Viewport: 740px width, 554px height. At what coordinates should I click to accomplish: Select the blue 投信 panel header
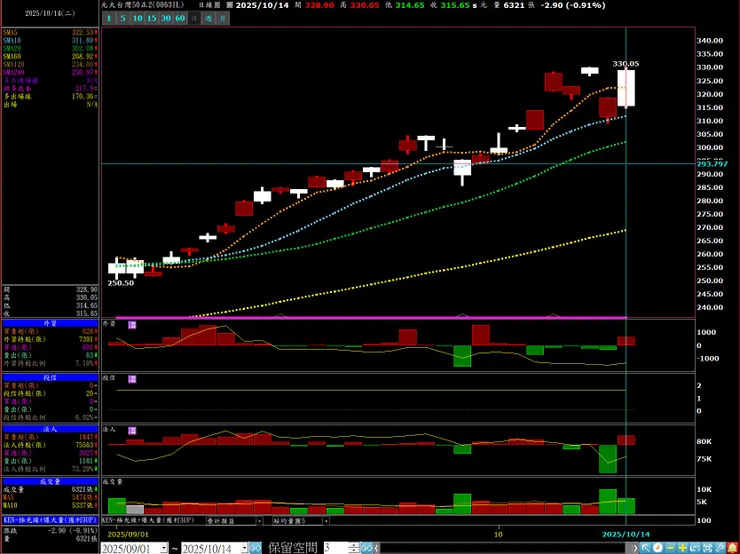pyautogui.click(x=50, y=378)
